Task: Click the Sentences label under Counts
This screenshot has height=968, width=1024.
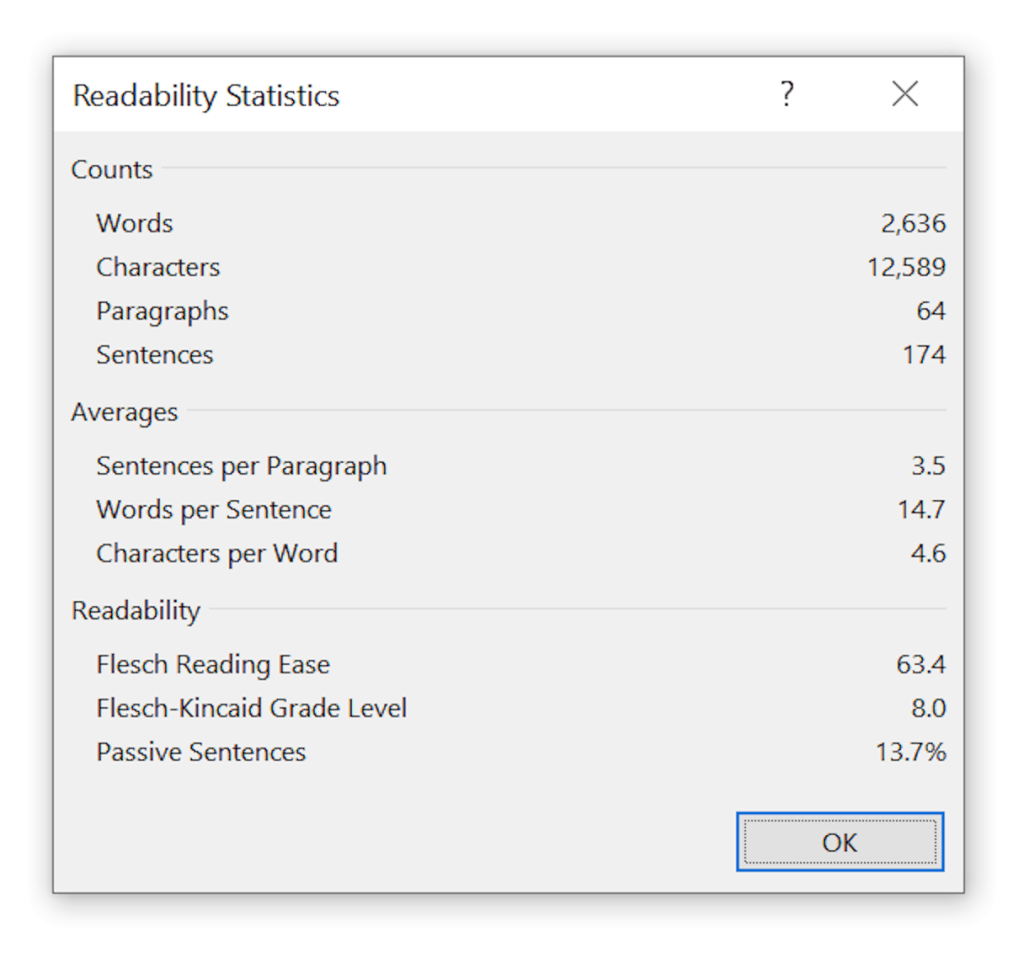Action: [154, 355]
